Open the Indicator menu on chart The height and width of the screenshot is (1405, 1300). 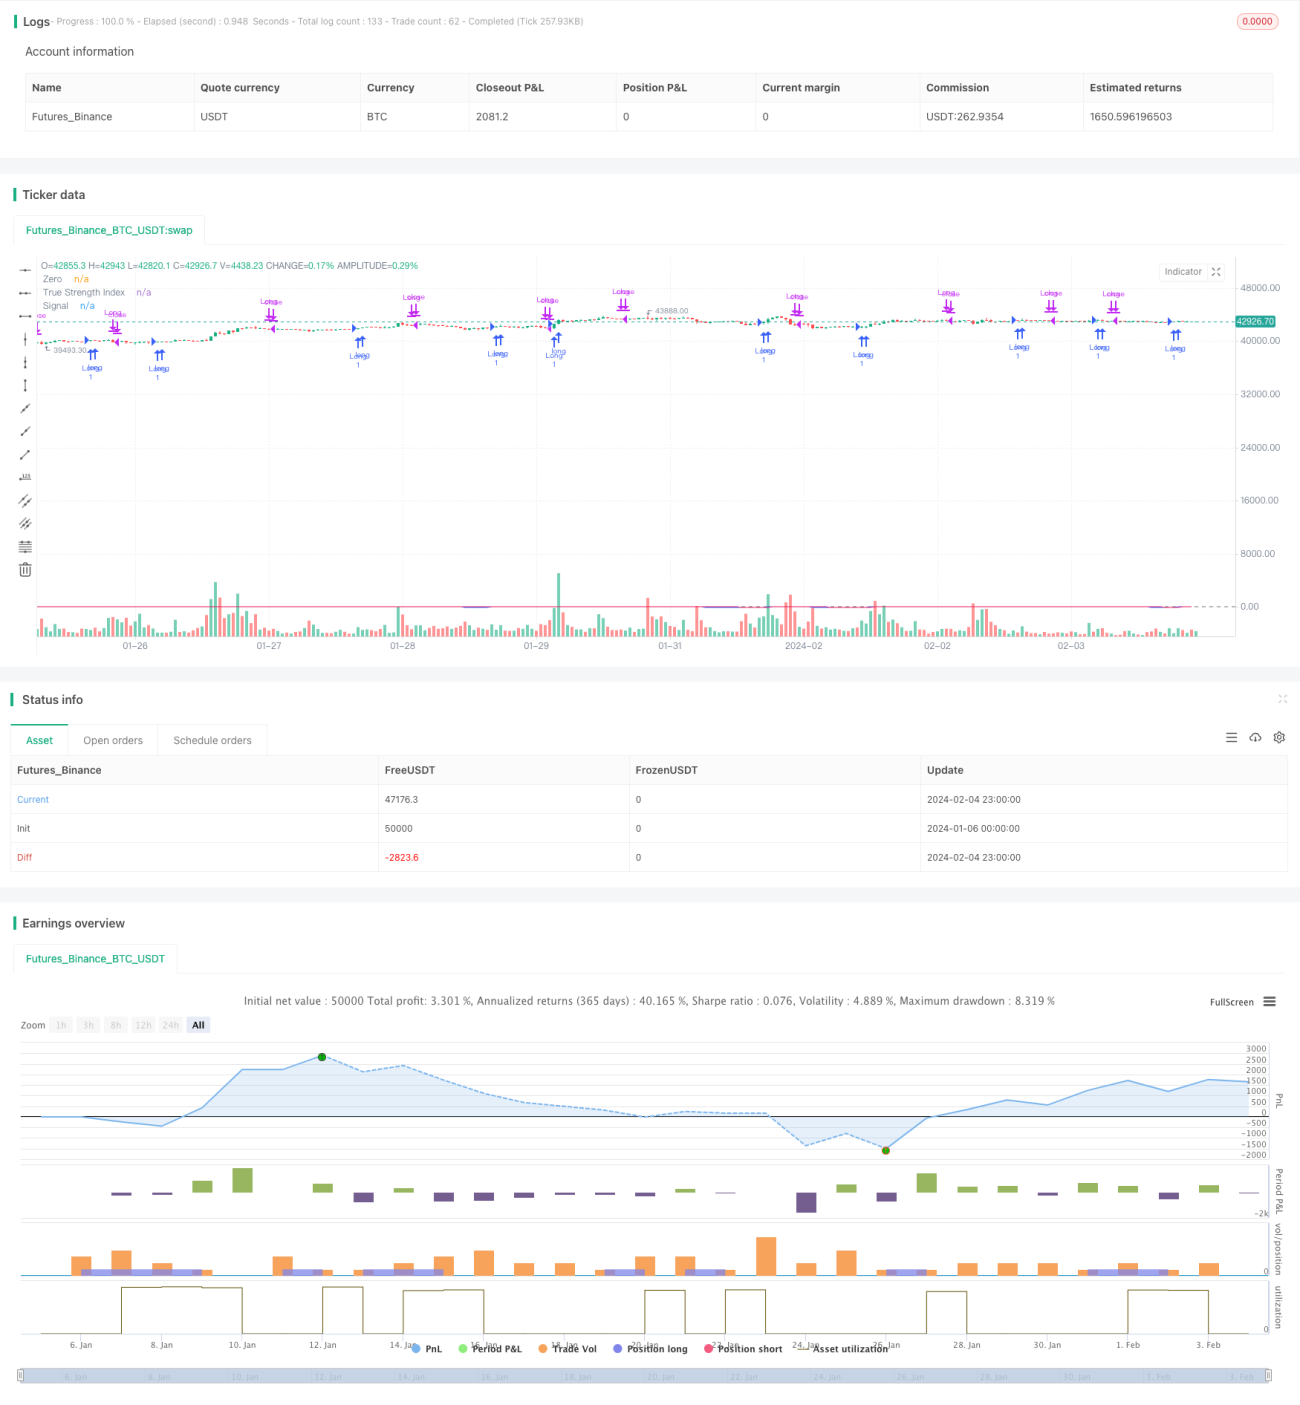click(x=1183, y=272)
